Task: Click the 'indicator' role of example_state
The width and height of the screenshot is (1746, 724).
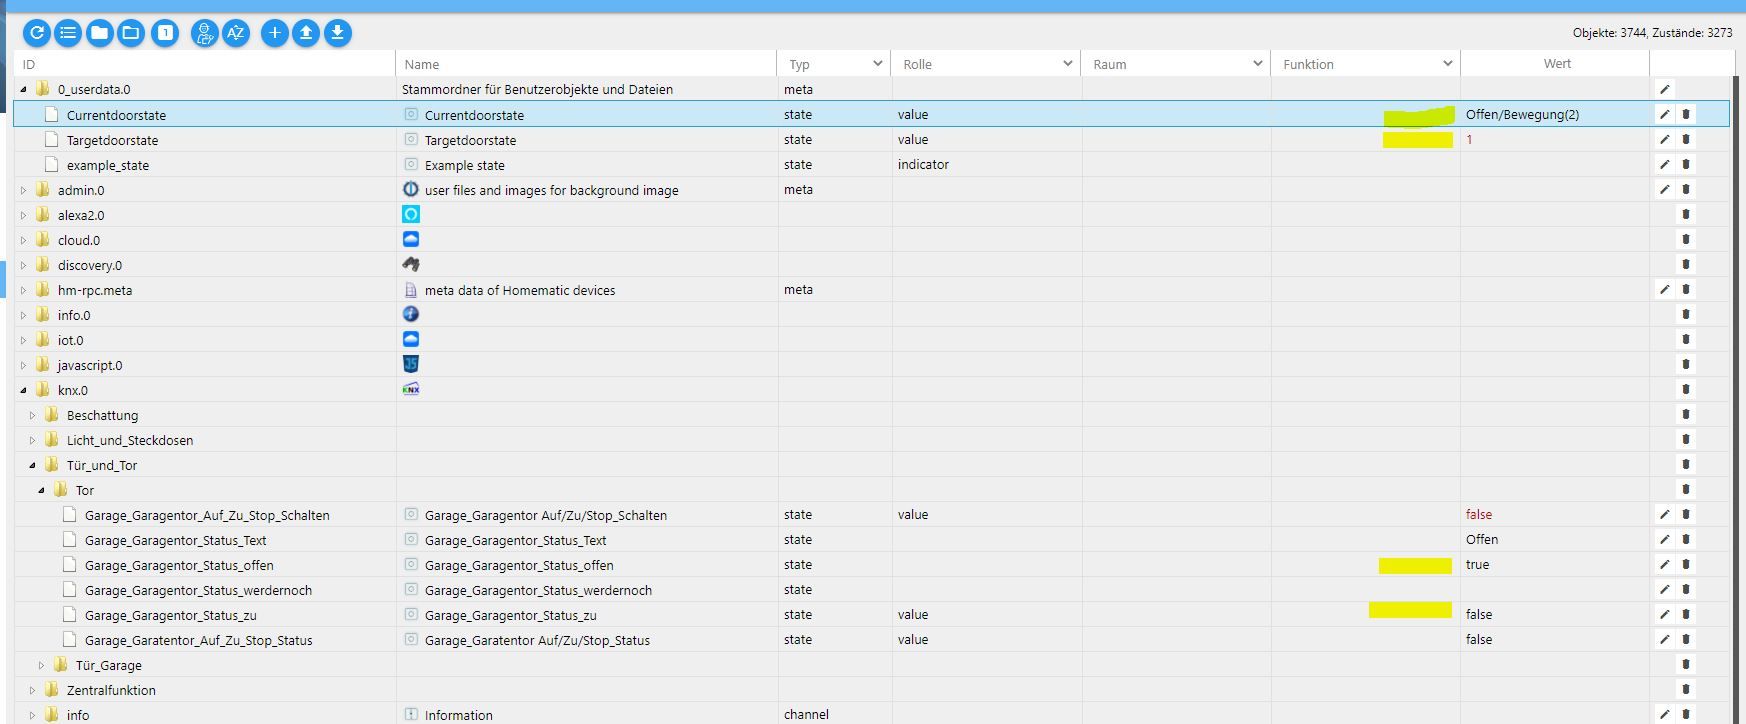Action: click(x=923, y=164)
